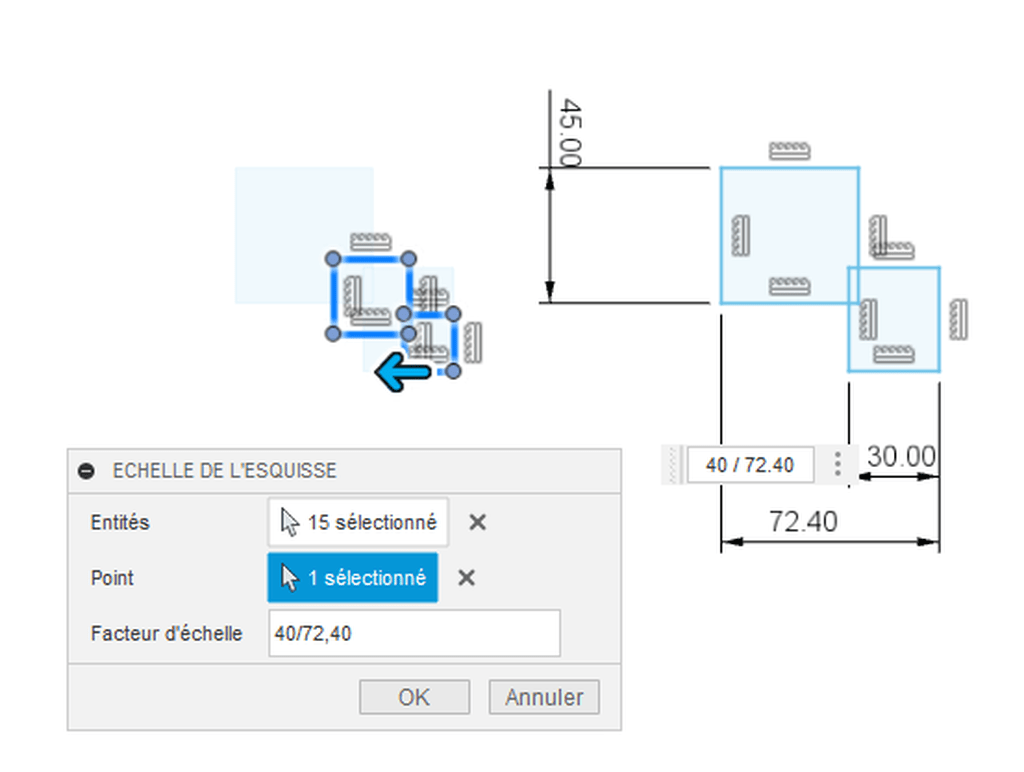
Task: Click the perpendicular constraint icon right of large square
Action: [891, 238]
